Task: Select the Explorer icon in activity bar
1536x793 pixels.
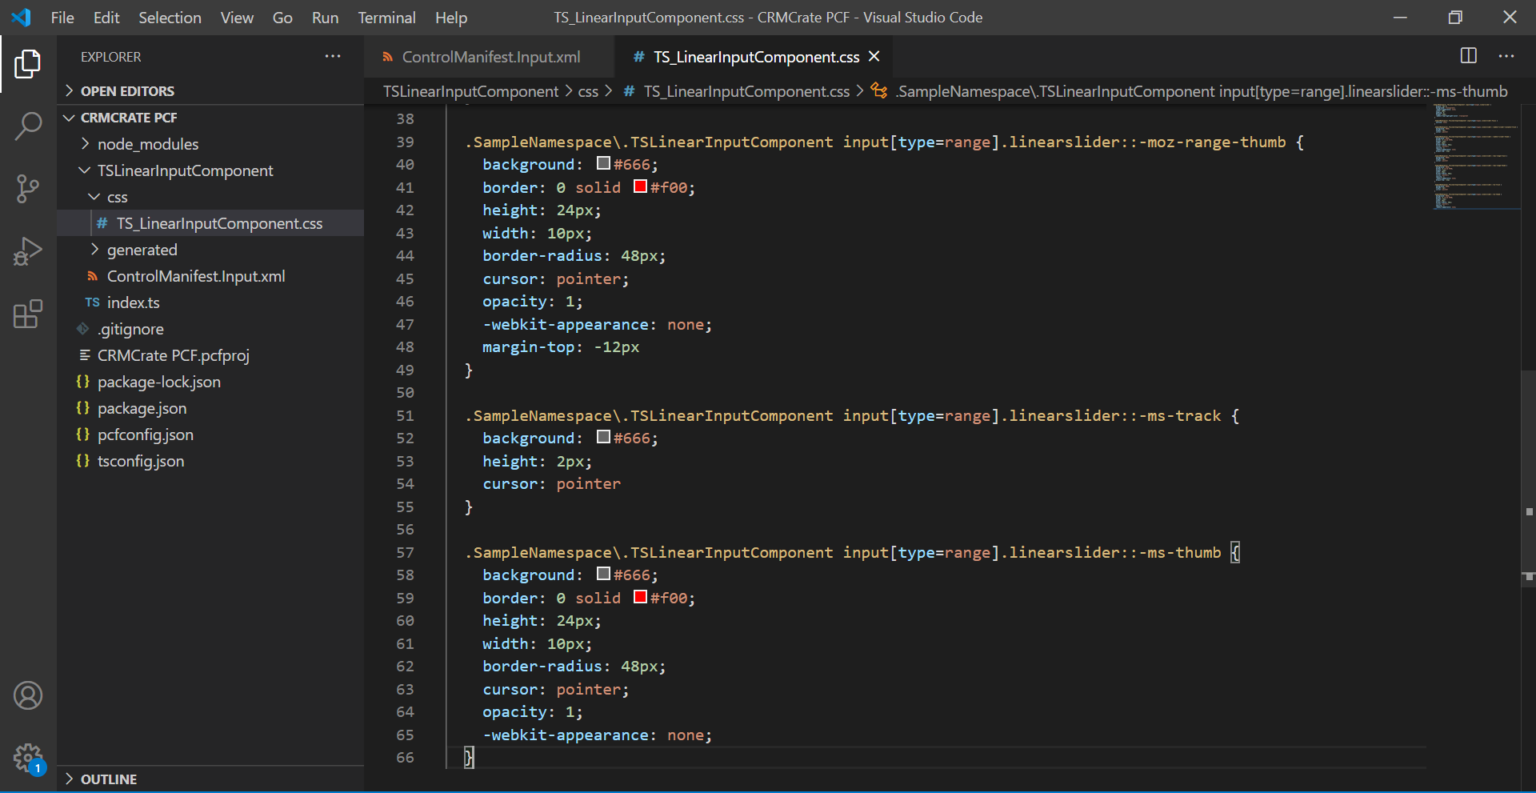Action: (27, 63)
